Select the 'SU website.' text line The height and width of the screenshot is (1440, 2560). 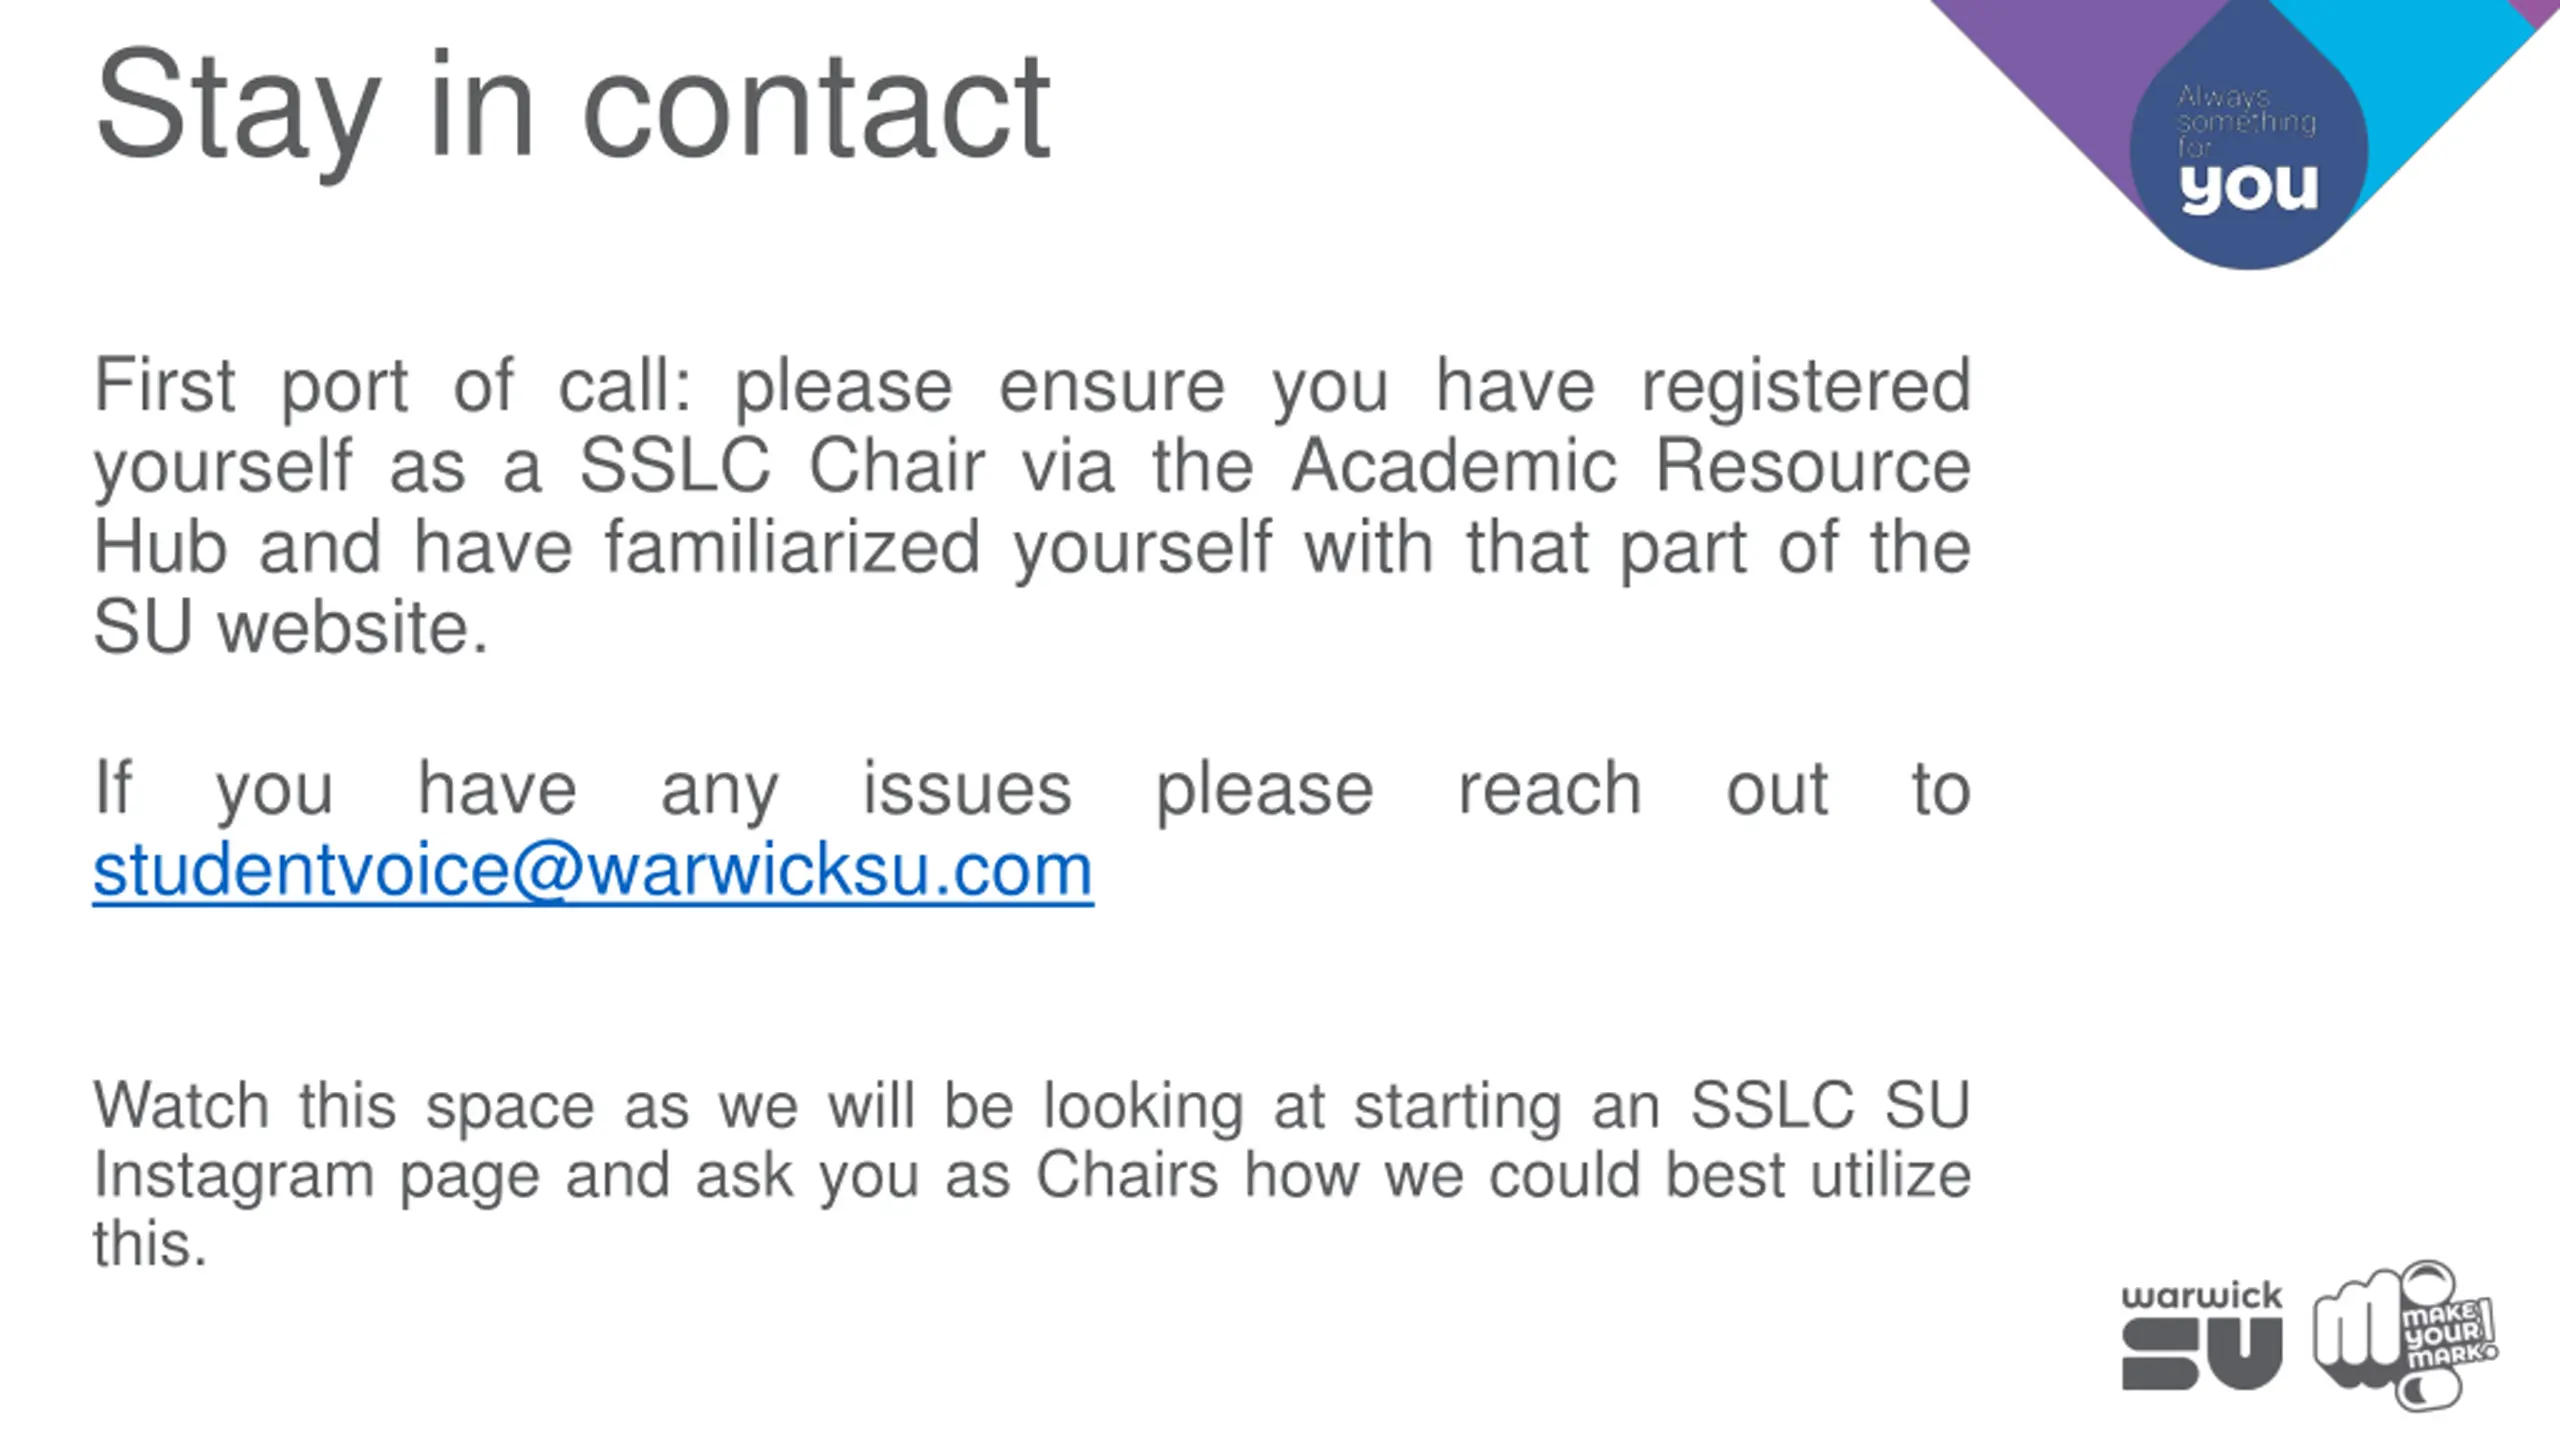(291, 628)
